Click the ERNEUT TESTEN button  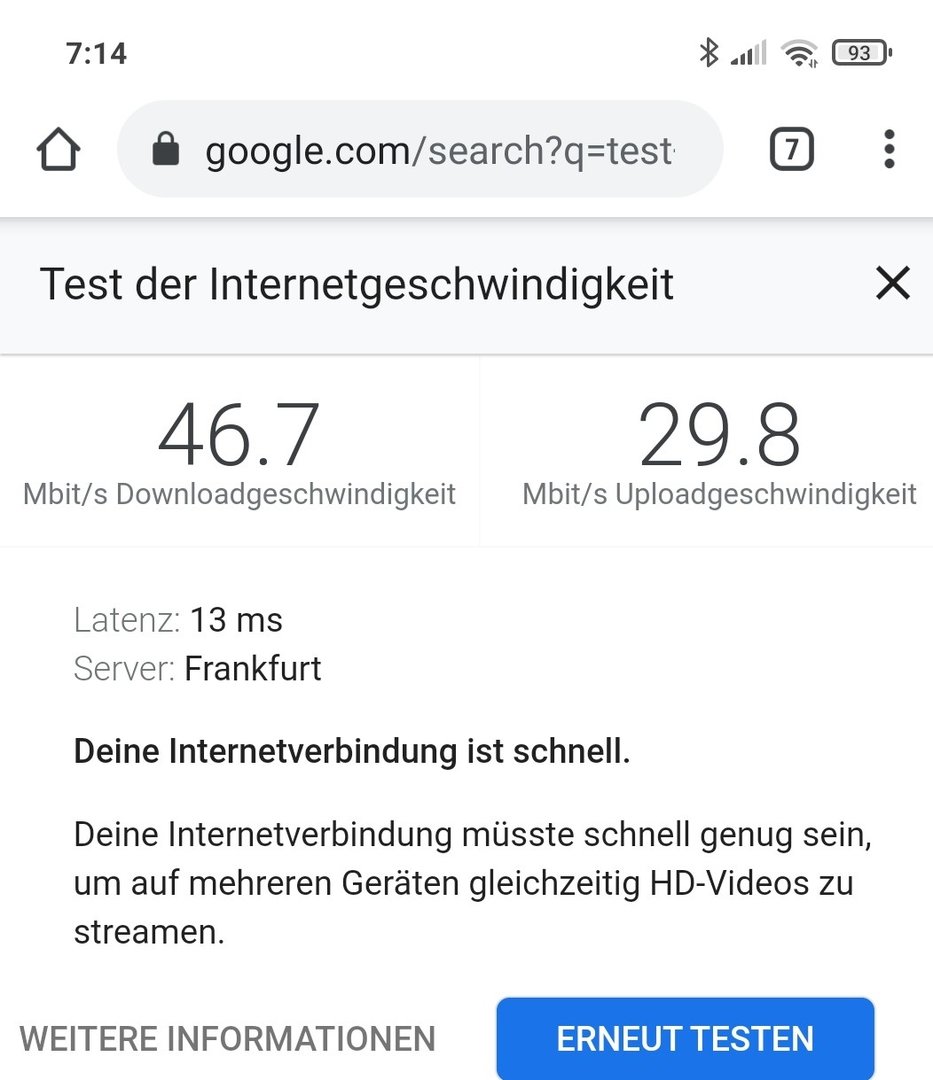click(685, 1038)
